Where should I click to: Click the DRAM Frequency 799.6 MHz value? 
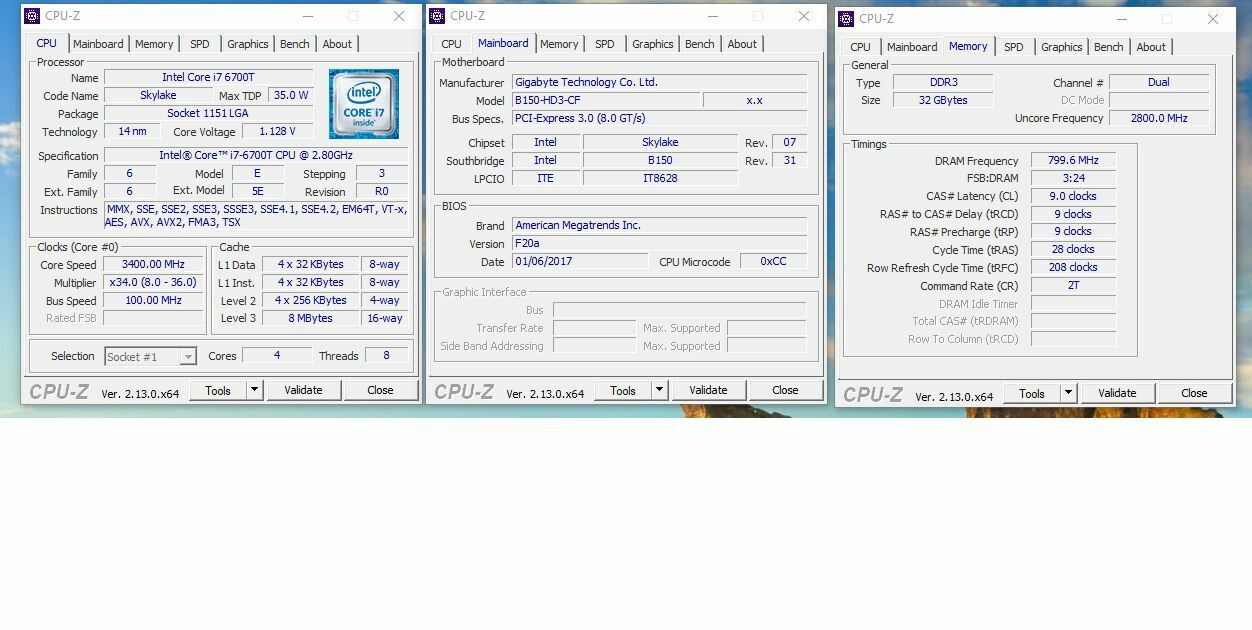pyautogui.click(x=1073, y=161)
